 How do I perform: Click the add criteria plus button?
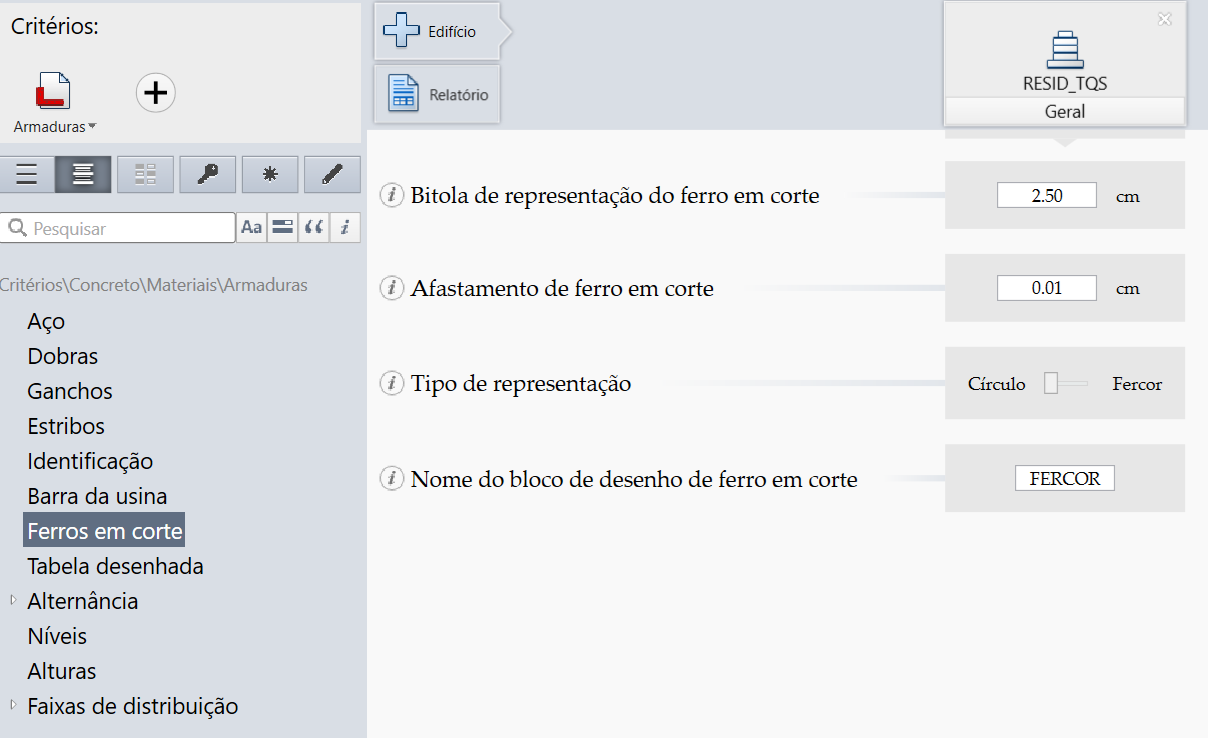155,93
